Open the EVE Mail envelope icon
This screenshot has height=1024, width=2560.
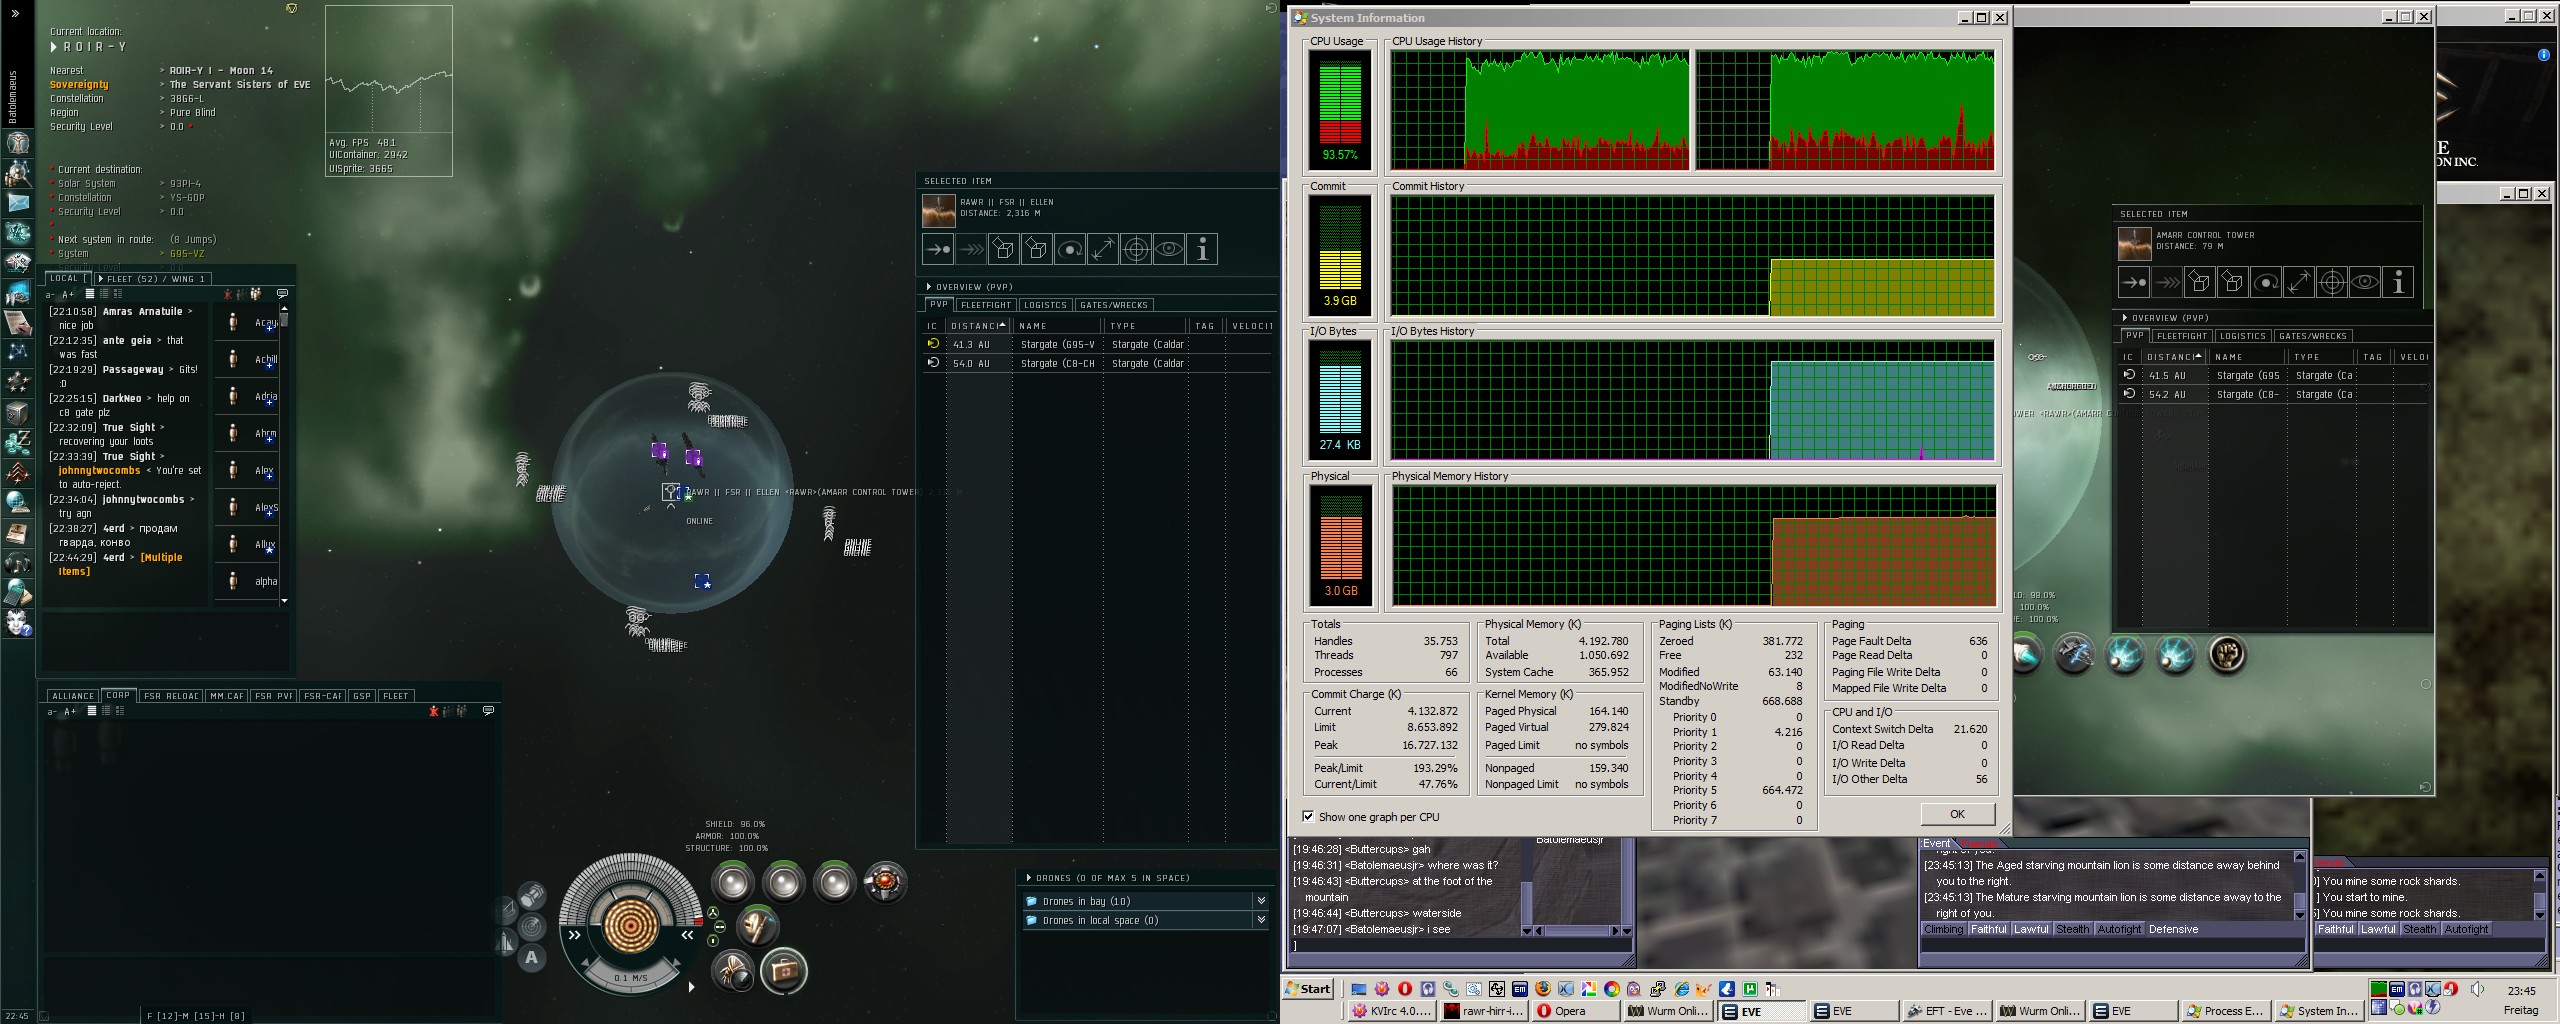pyautogui.click(x=18, y=202)
